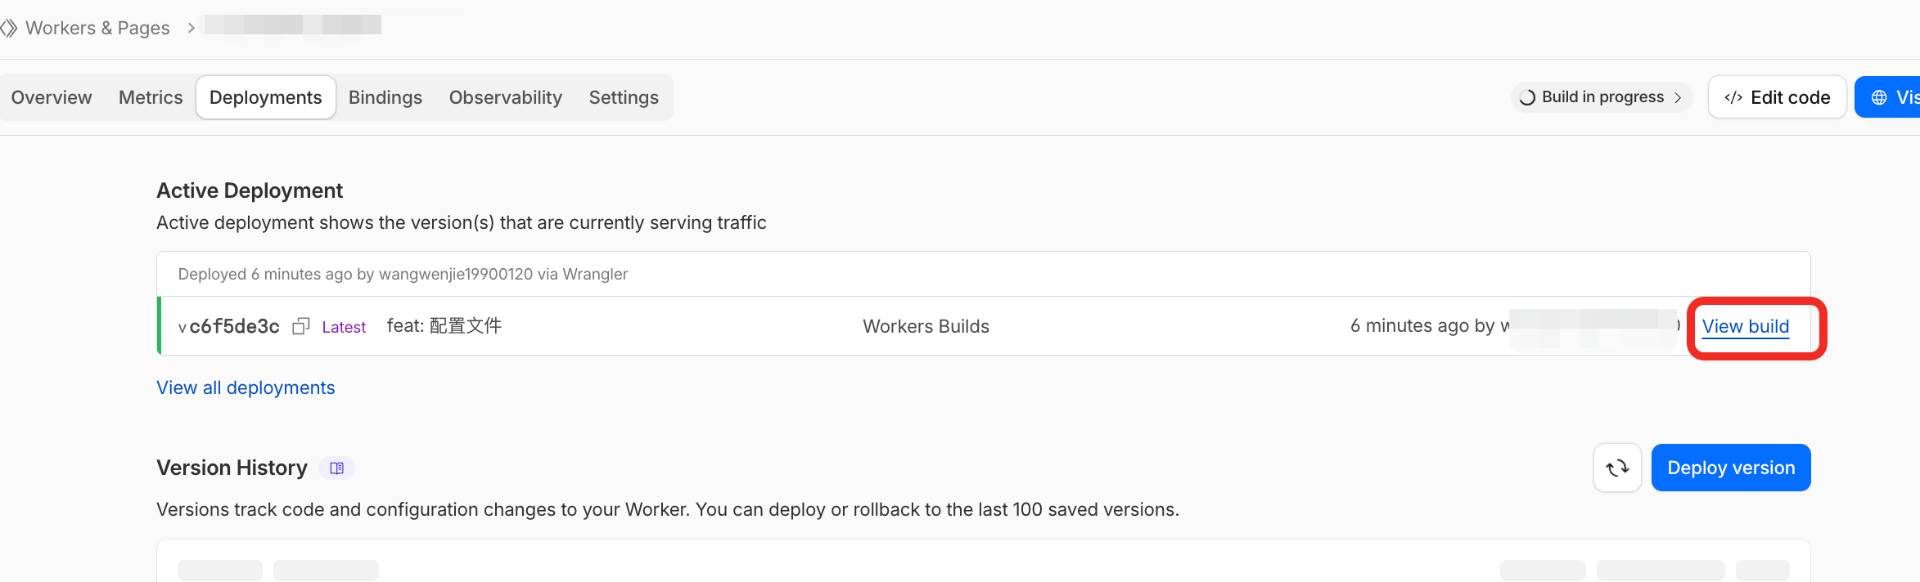
Task: Copy the c6f5de3c version ID
Action: 300,327
